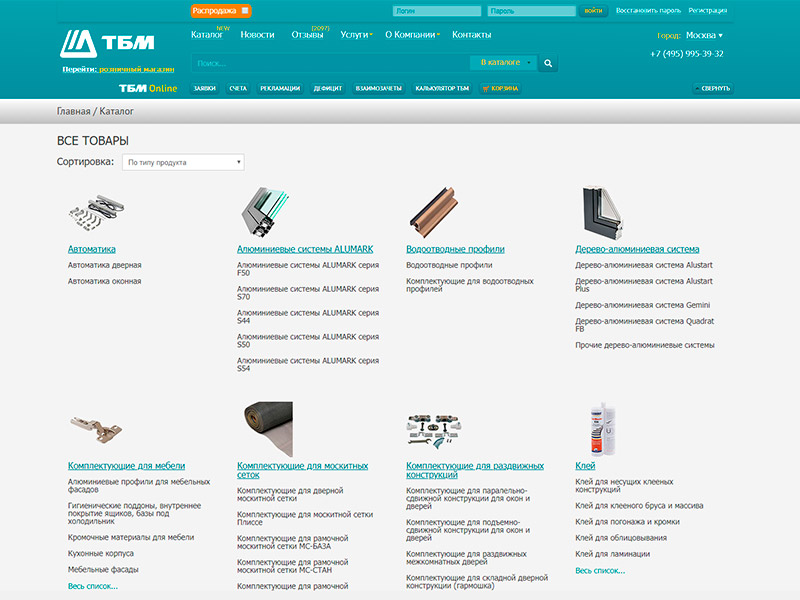Open the Новости menu item
This screenshot has width=800, height=600.
coord(257,35)
